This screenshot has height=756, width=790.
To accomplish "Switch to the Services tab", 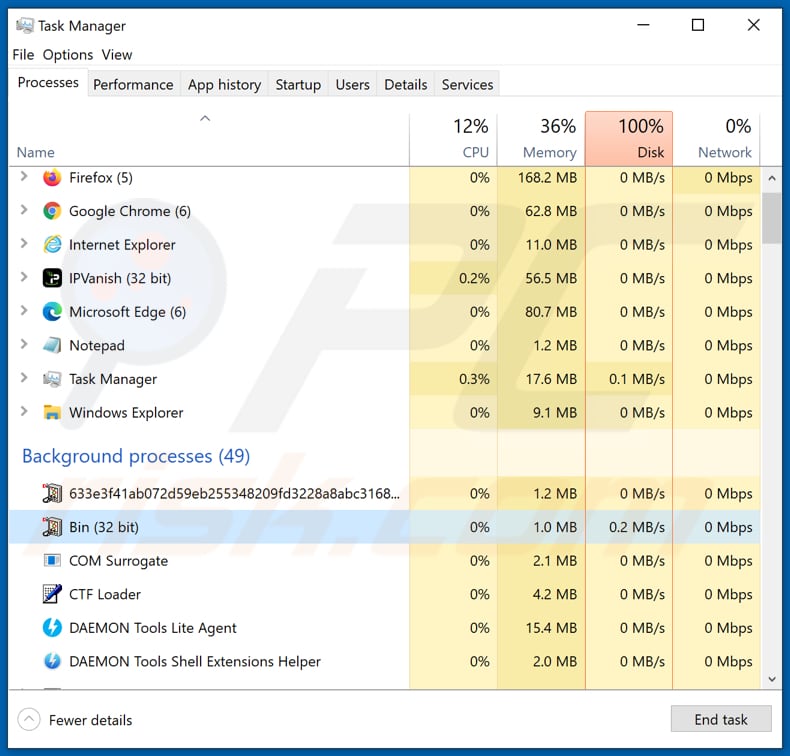I will pos(468,85).
